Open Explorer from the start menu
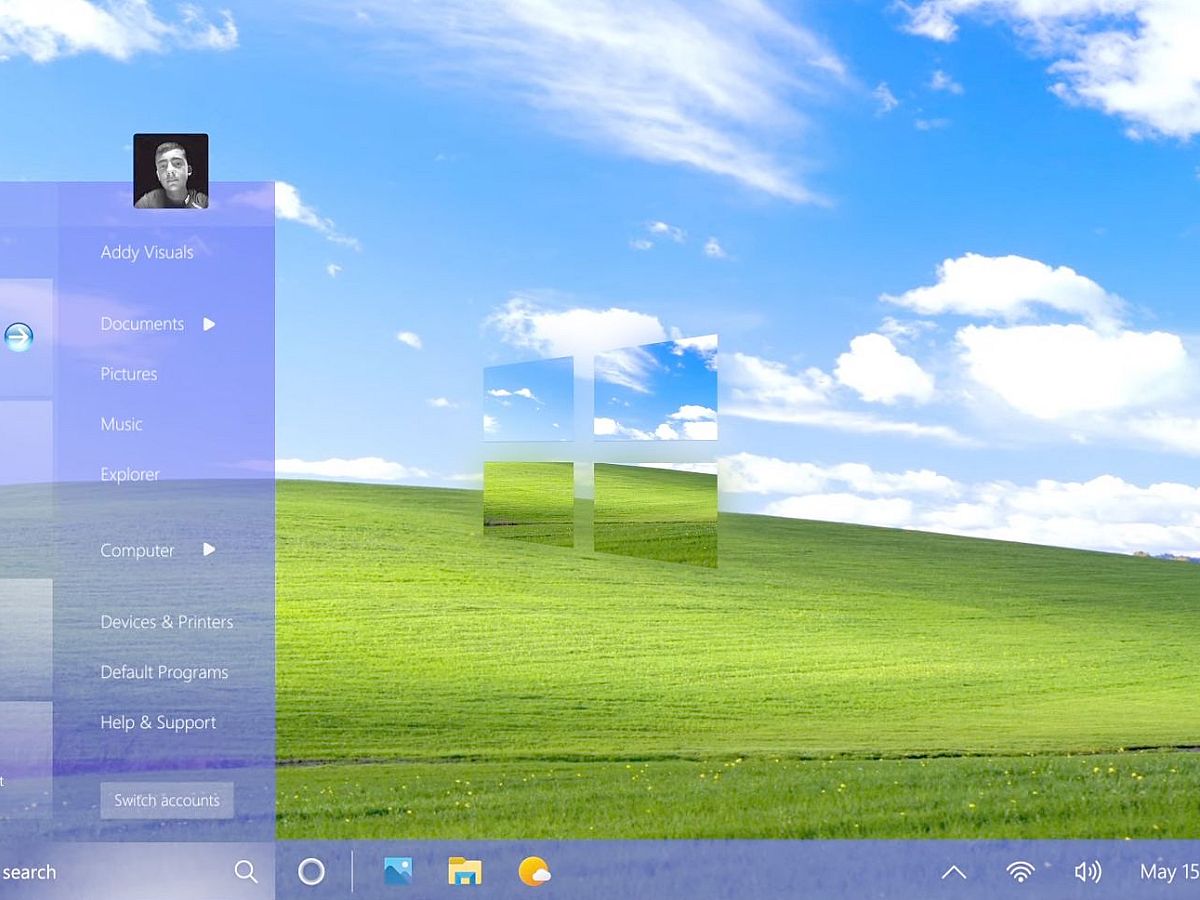 [130, 474]
